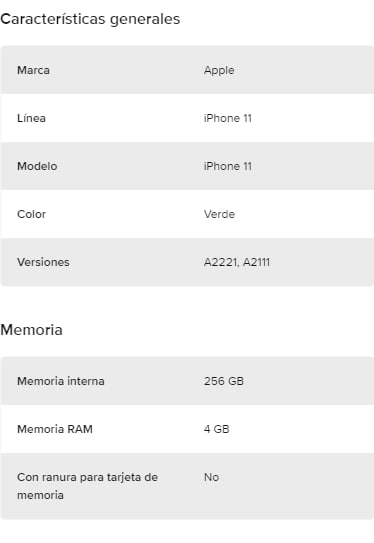This screenshot has width=374, height=543.
Task: Click the word generales in the heading
Action: 145,20
